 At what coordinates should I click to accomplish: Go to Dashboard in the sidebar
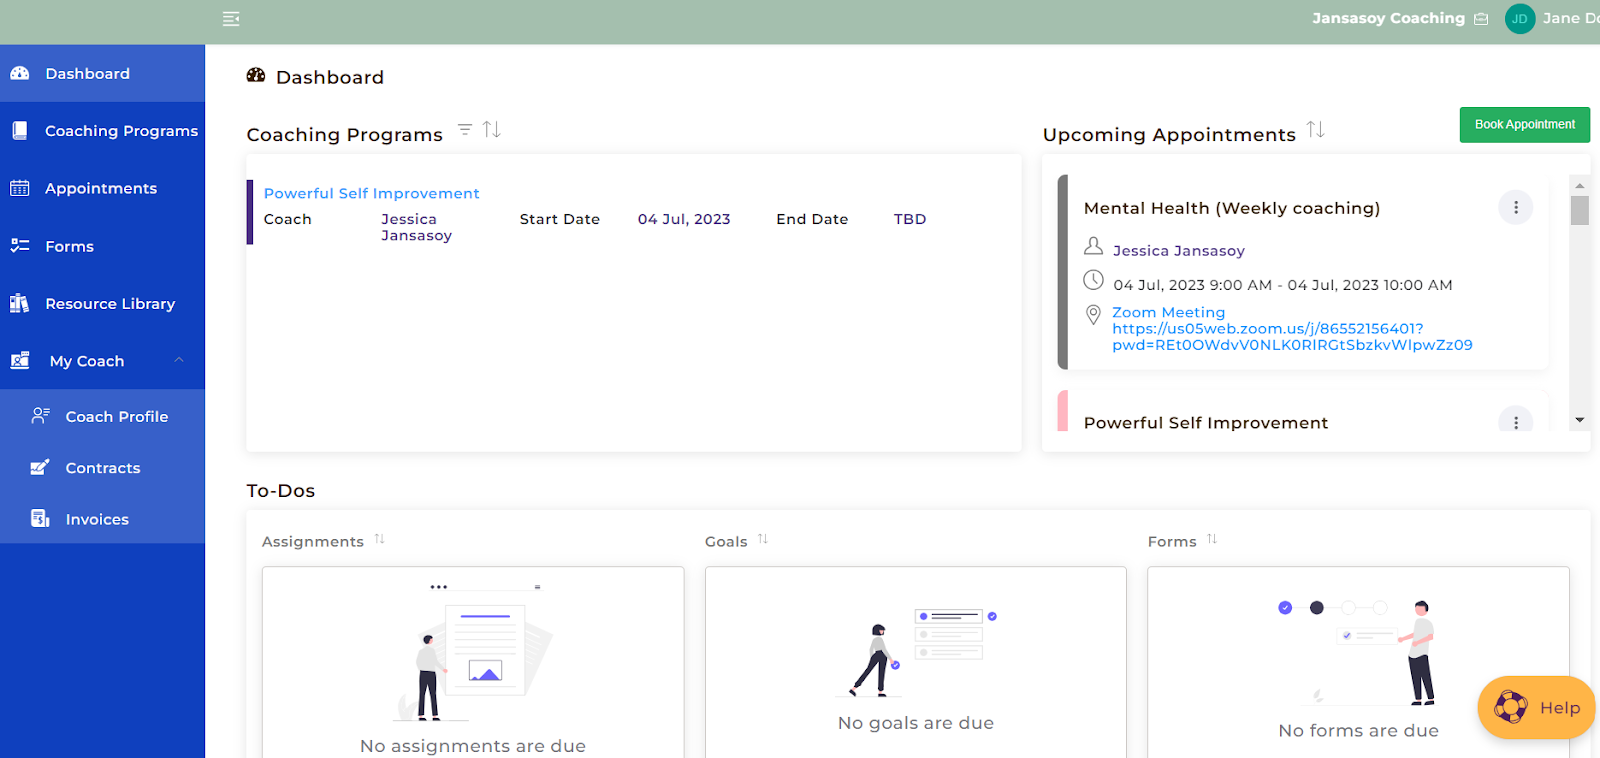click(102, 73)
